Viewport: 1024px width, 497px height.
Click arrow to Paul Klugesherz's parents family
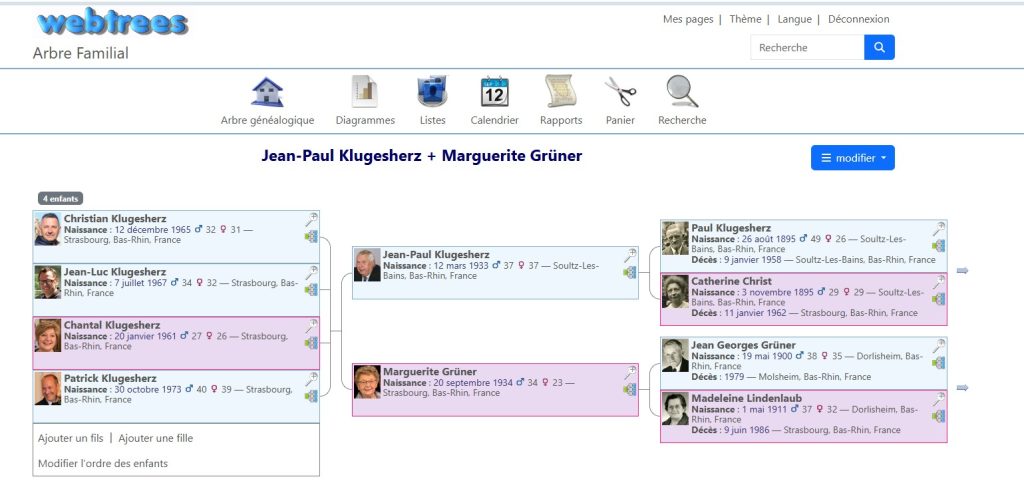pos(962,271)
